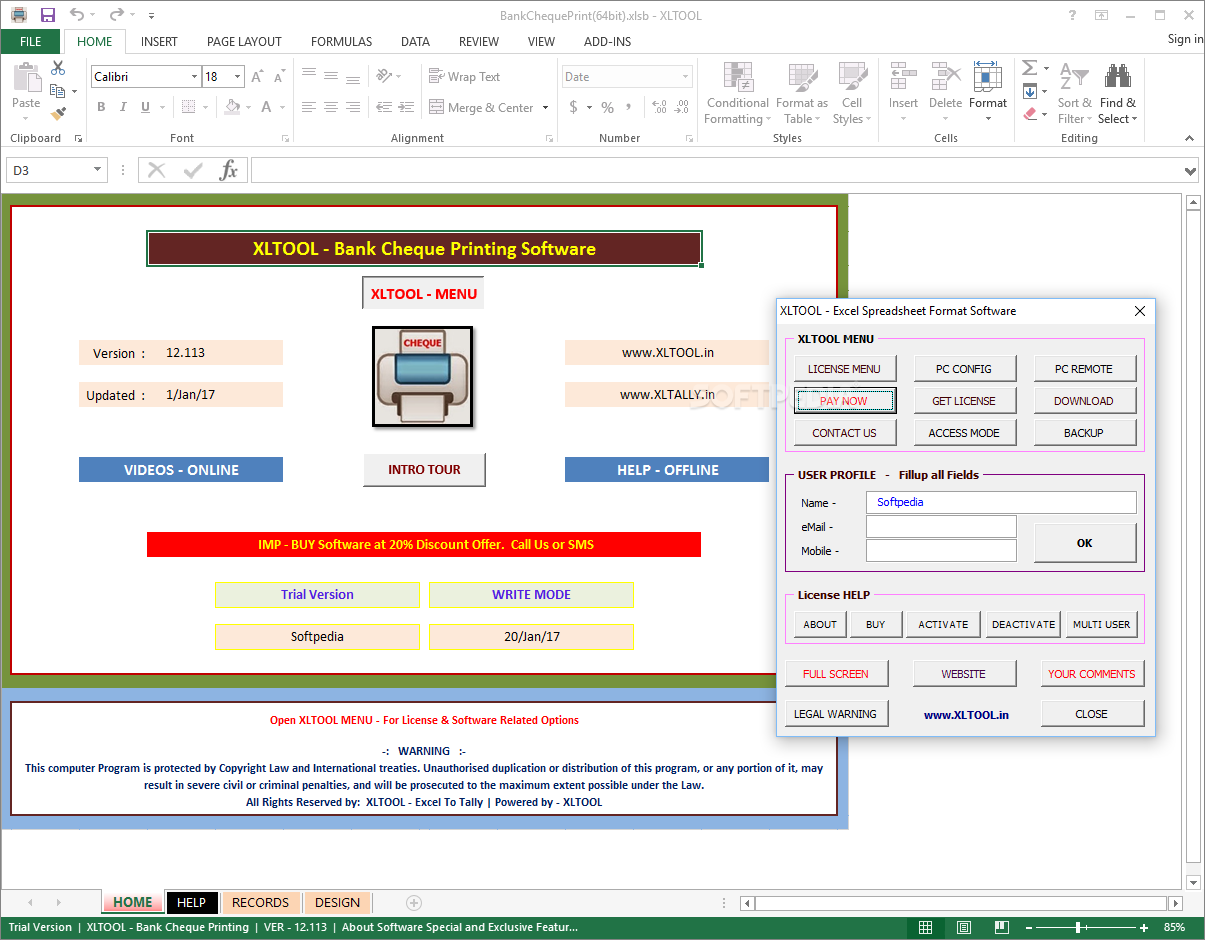Click the Increase Decimal icon
The height and width of the screenshot is (940, 1205).
pos(659,107)
